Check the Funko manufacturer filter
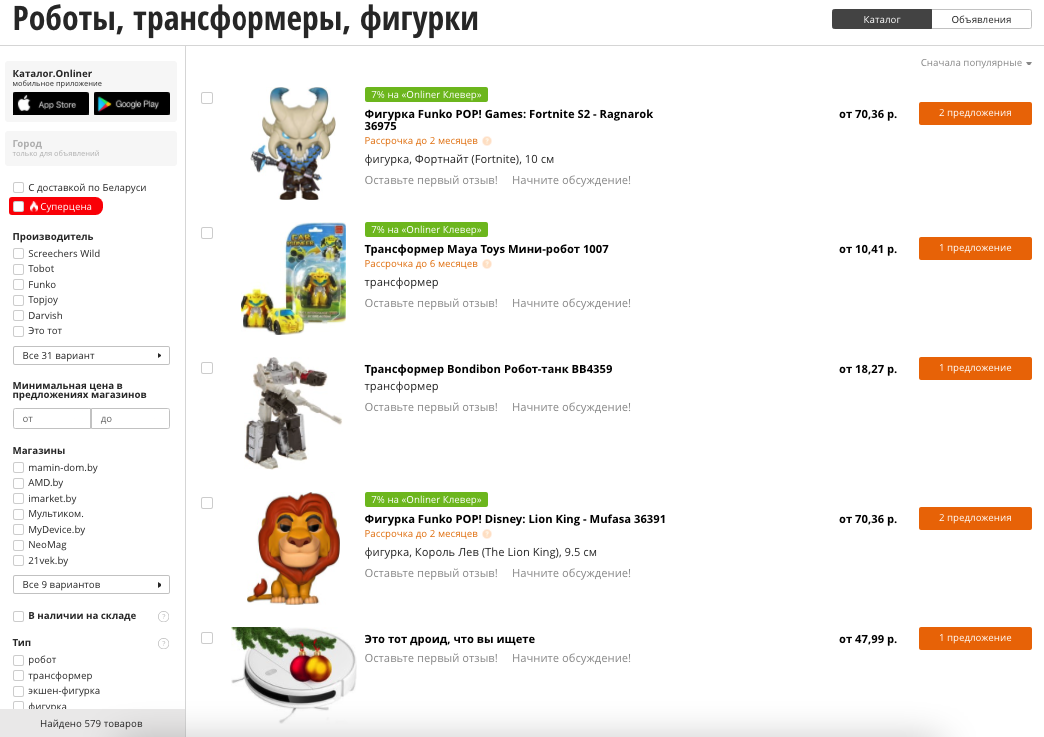This screenshot has width=1044, height=737. click(x=19, y=285)
